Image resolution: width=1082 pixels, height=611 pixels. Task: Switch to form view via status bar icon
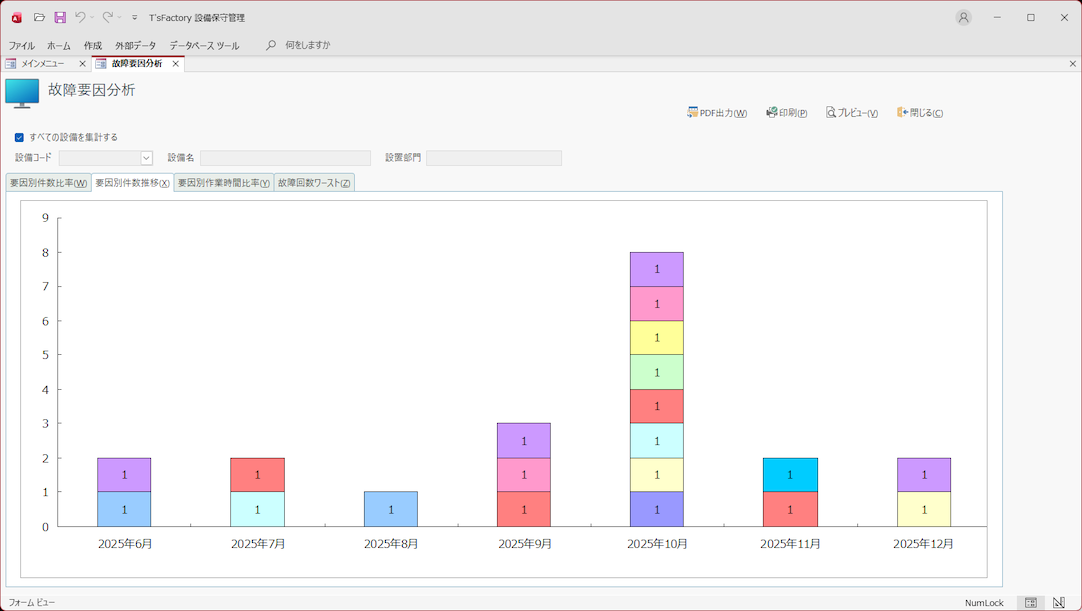(1030, 603)
